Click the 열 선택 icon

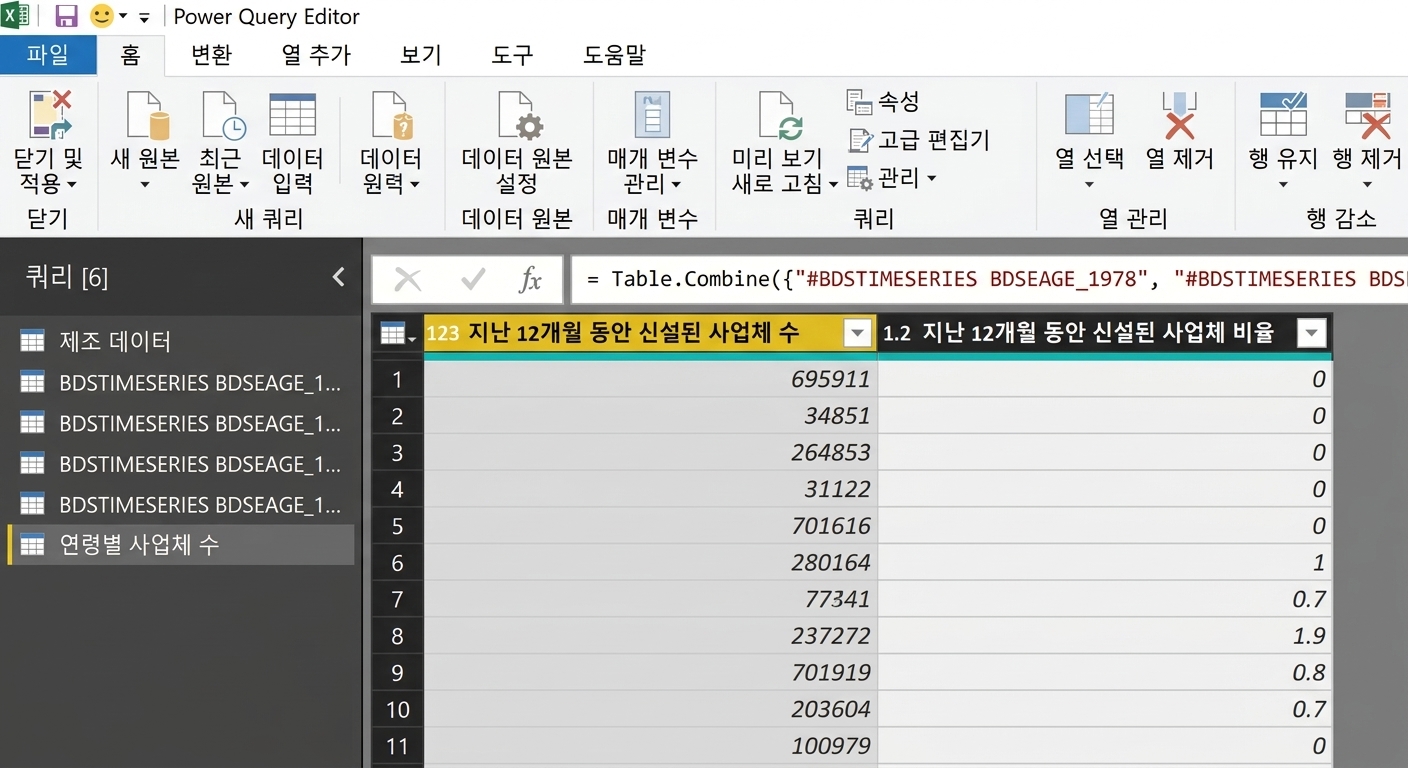coord(1090,114)
